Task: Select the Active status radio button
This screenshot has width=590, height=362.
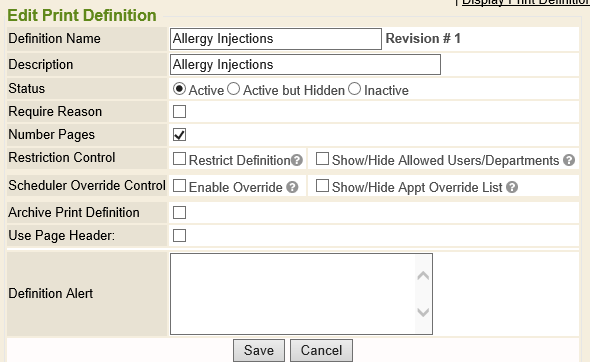Action: click(x=179, y=89)
